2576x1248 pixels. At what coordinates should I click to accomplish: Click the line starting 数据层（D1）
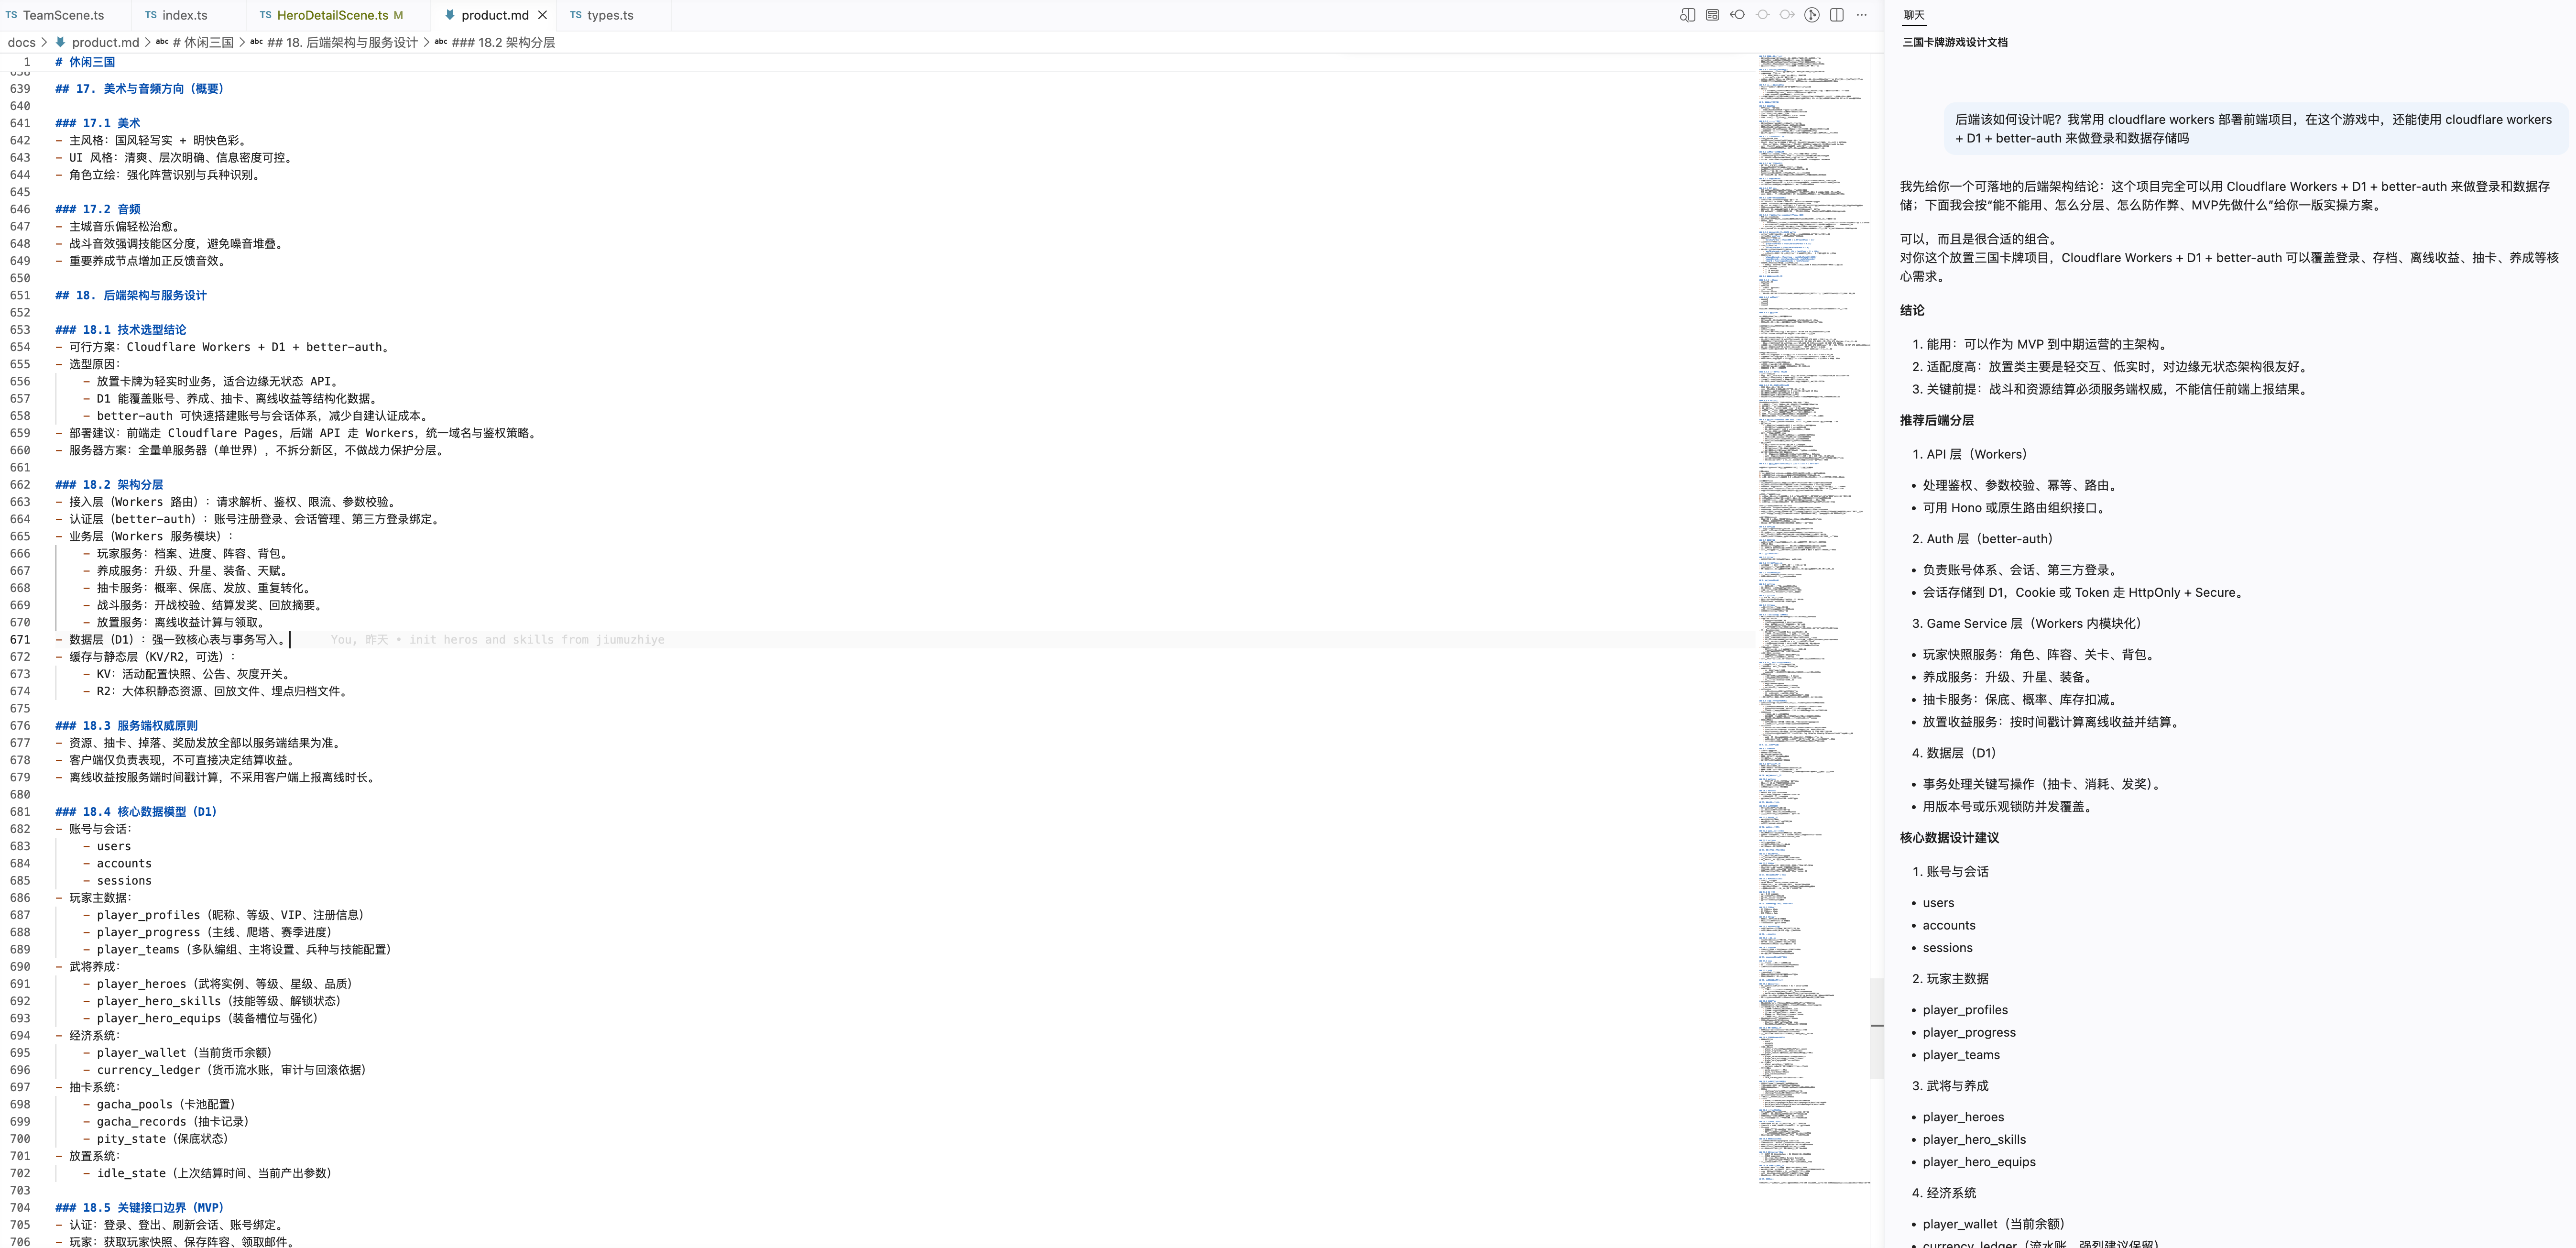[172, 640]
